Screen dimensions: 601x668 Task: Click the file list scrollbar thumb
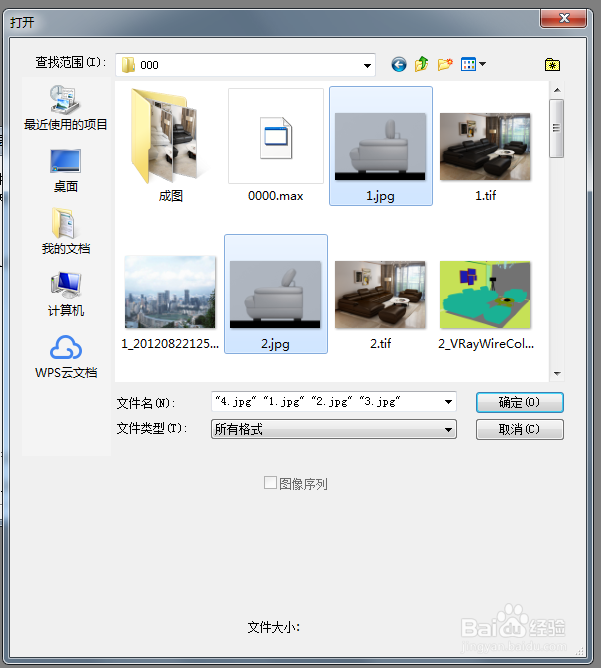(557, 128)
